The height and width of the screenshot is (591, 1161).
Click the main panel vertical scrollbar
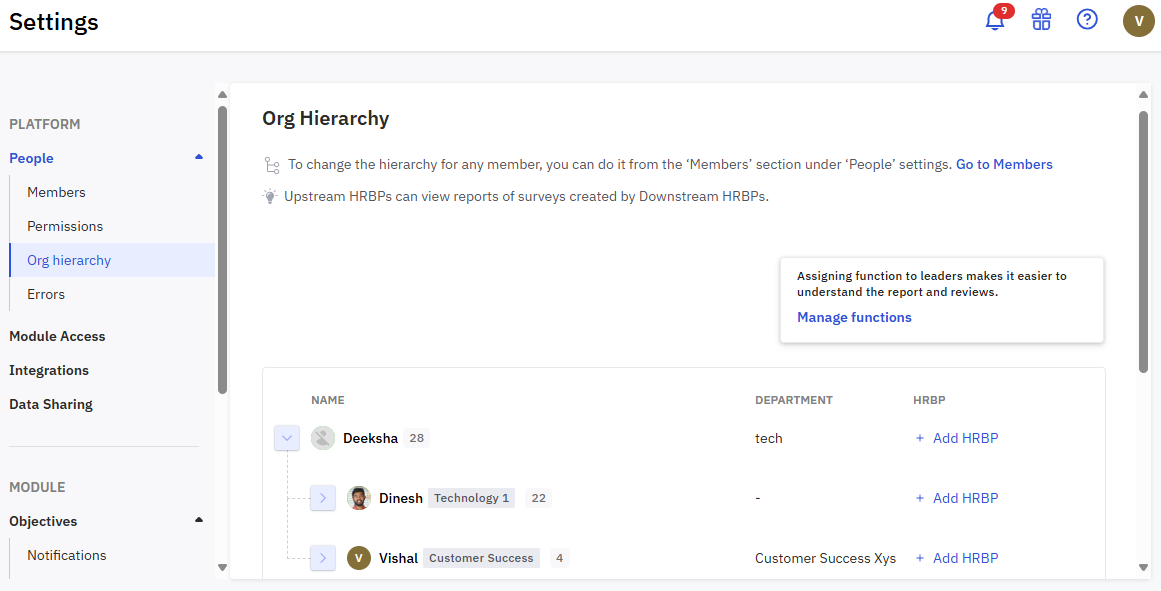click(x=1143, y=240)
